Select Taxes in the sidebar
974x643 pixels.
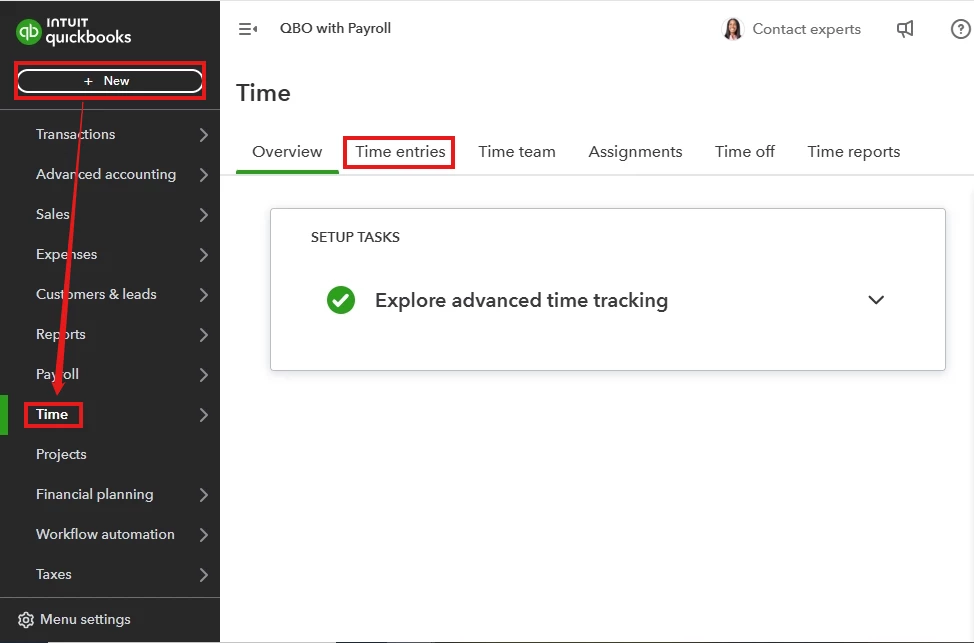[53, 575]
